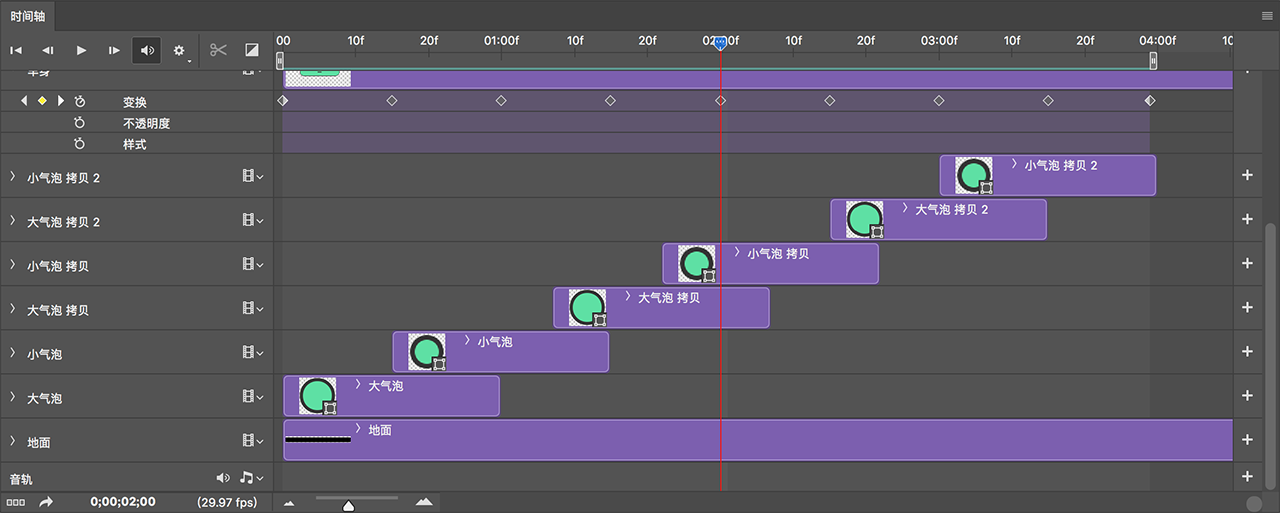
Task: Open the transition icon next to scissors
Action: (252, 50)
